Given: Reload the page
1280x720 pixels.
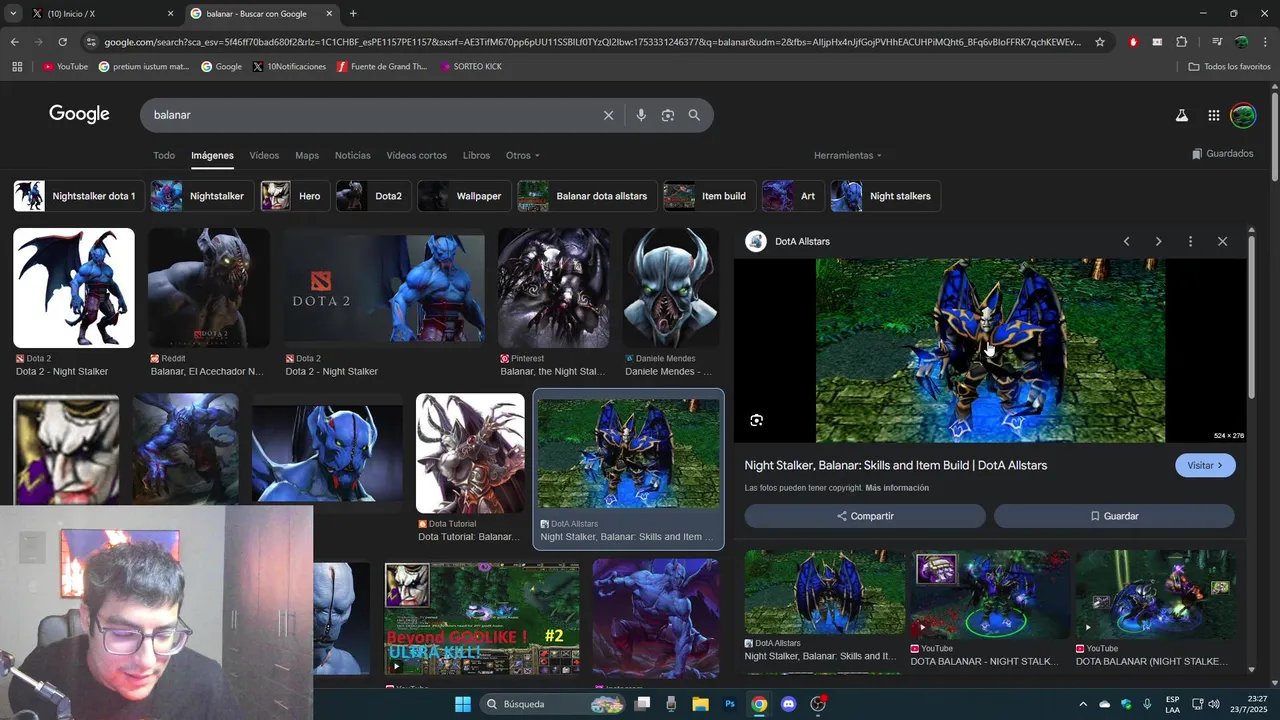Looking at the screenshot, I should point(62,42).
